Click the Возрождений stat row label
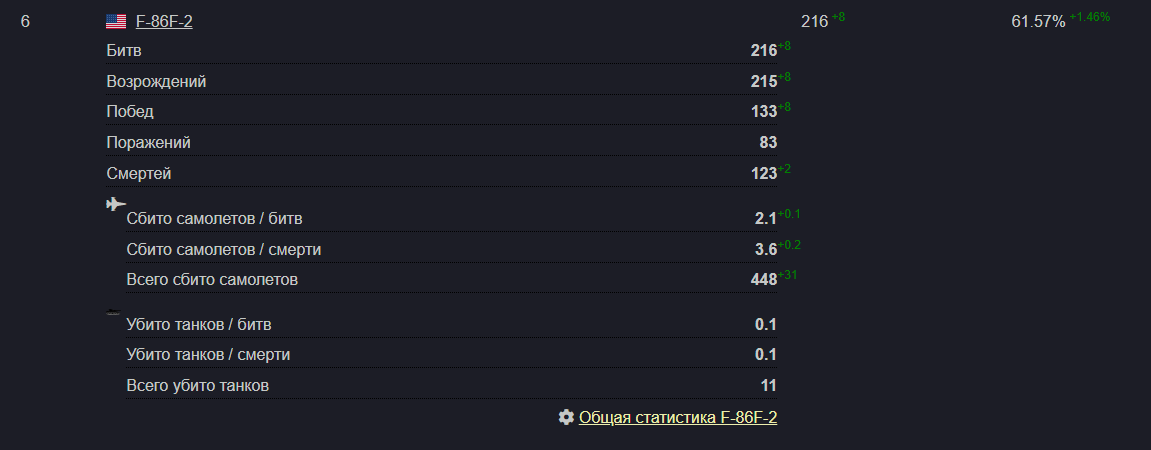This screenshot has width=1151, height=450. [156, 81]
